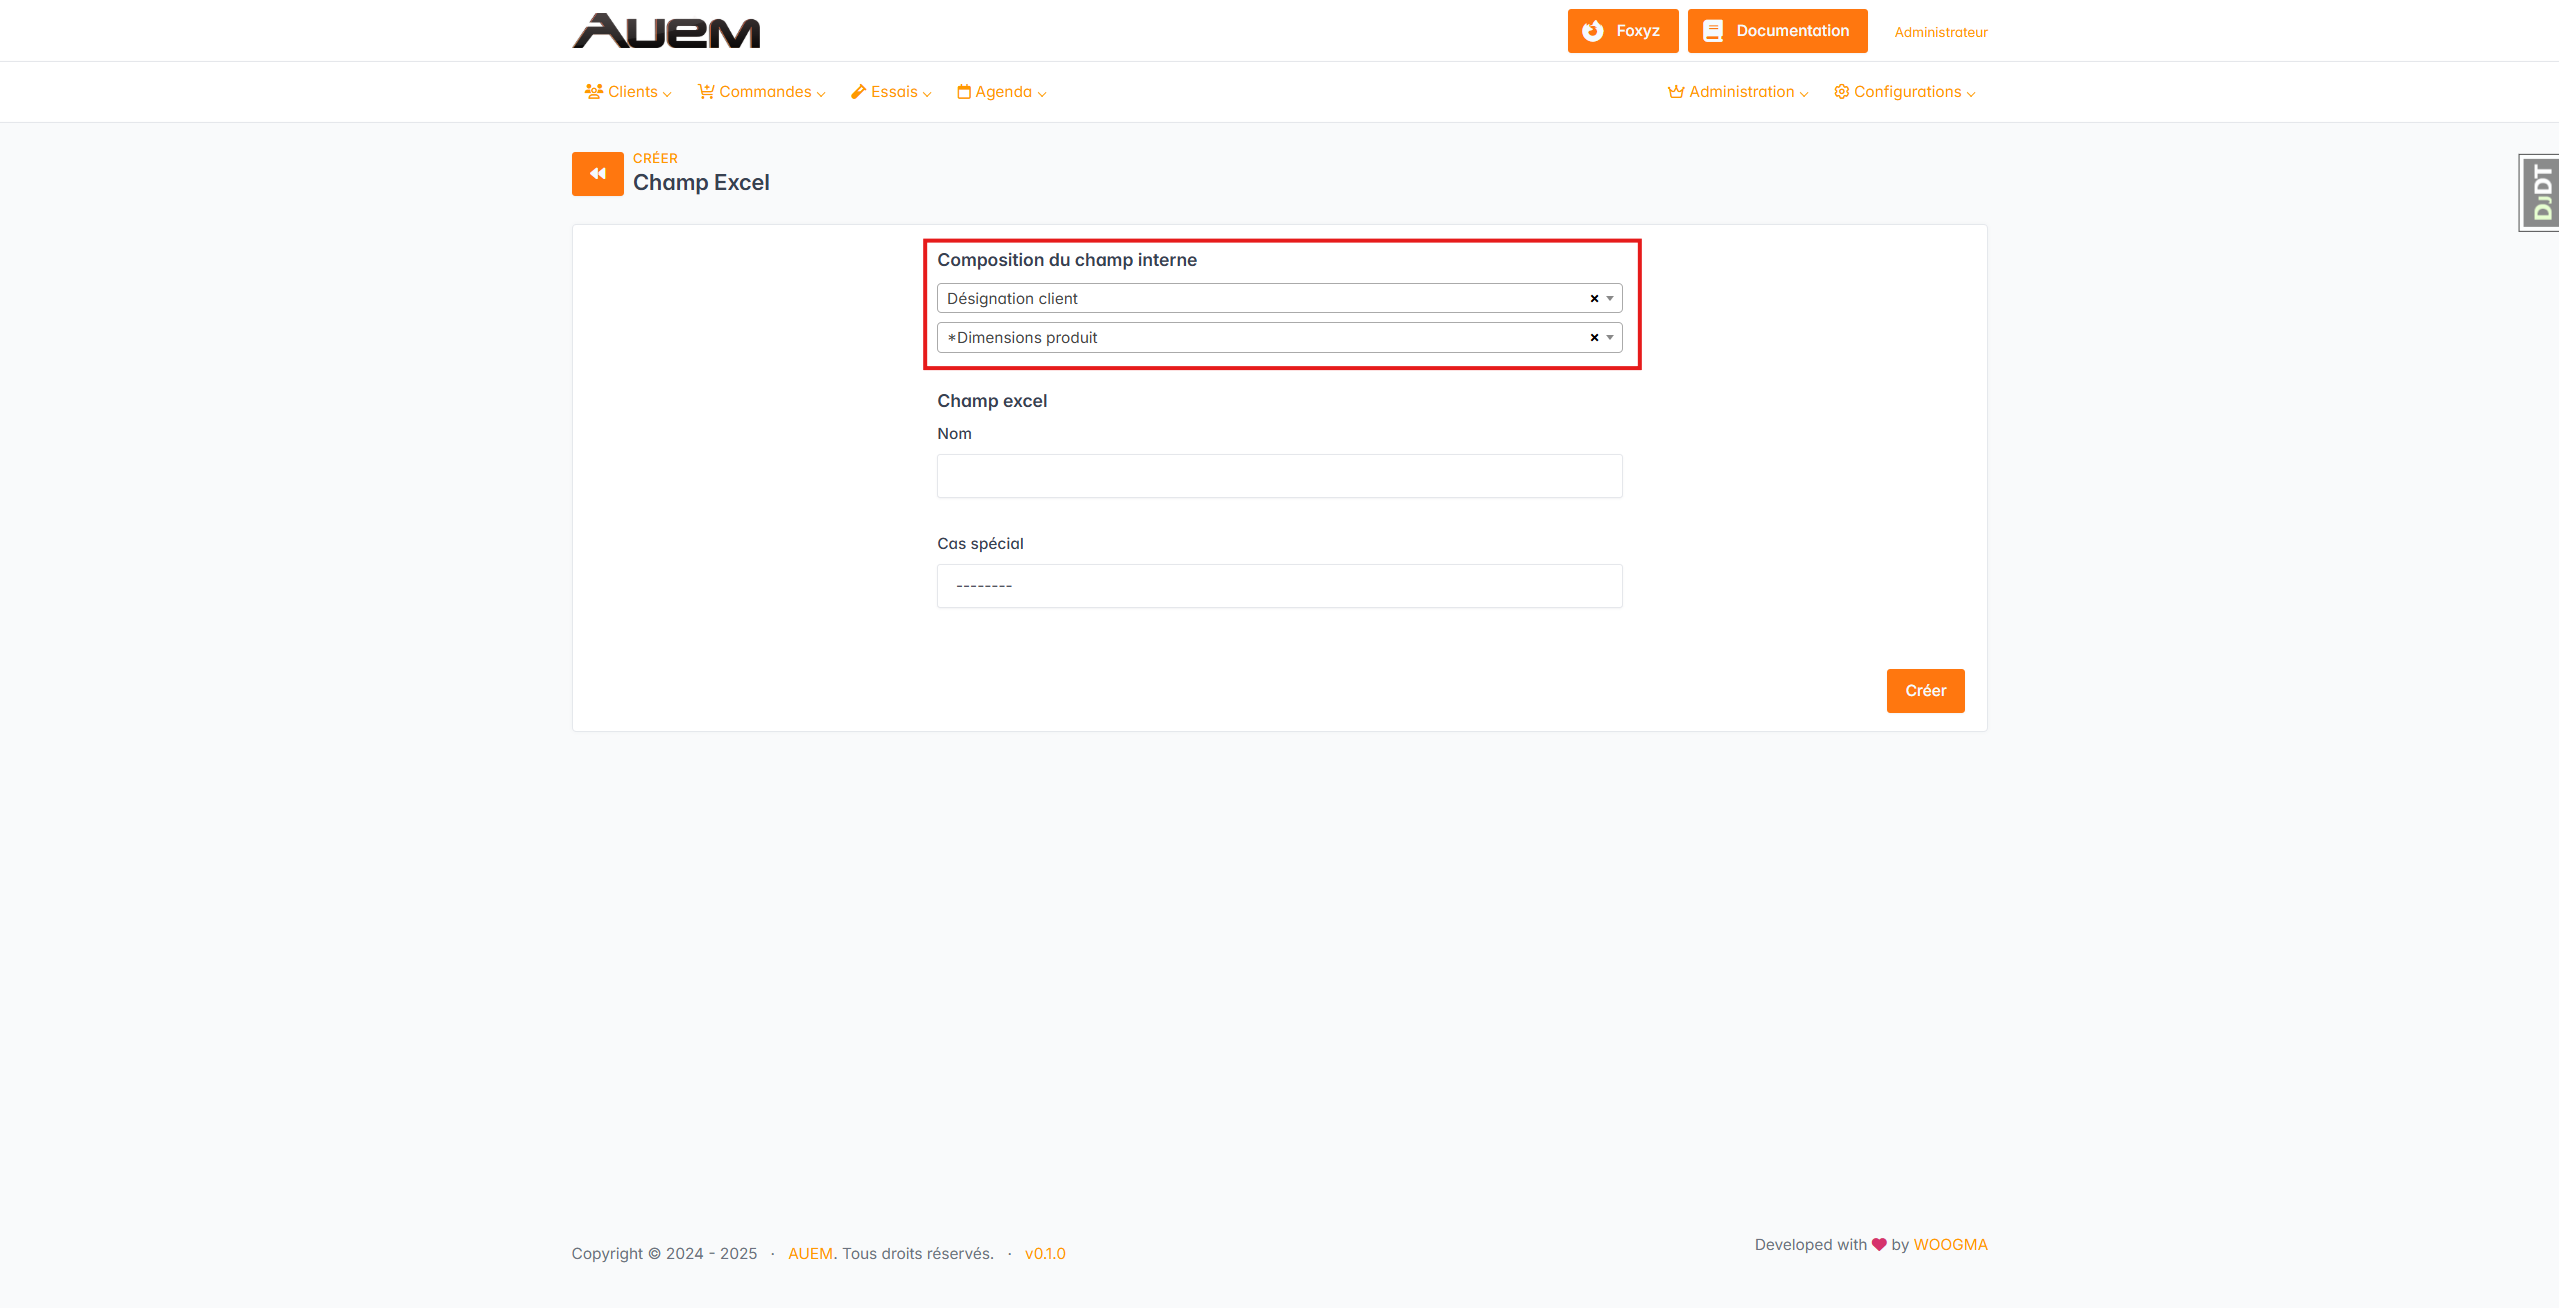
Task: Expand the Dimensions produit dropdown arrow
Action: pyautogui.click(x=1610, y=338)
